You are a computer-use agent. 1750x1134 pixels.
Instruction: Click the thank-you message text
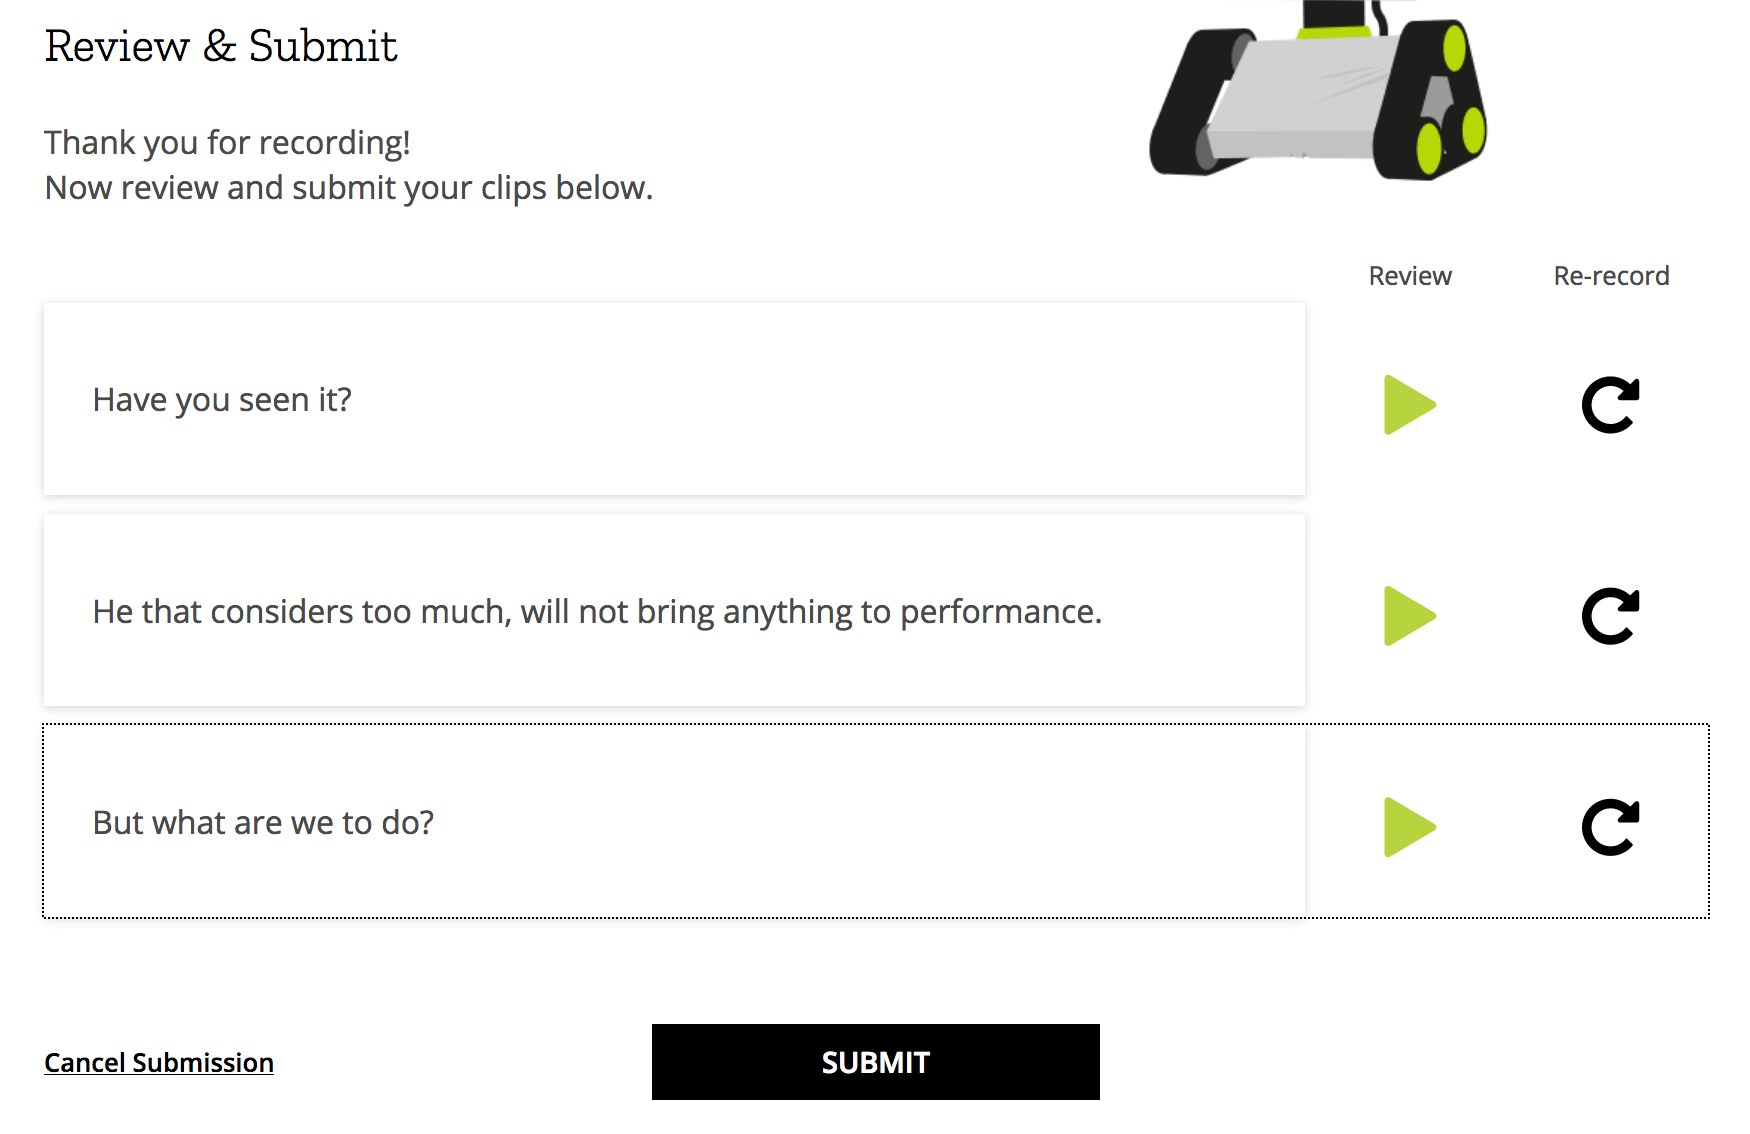350,164
